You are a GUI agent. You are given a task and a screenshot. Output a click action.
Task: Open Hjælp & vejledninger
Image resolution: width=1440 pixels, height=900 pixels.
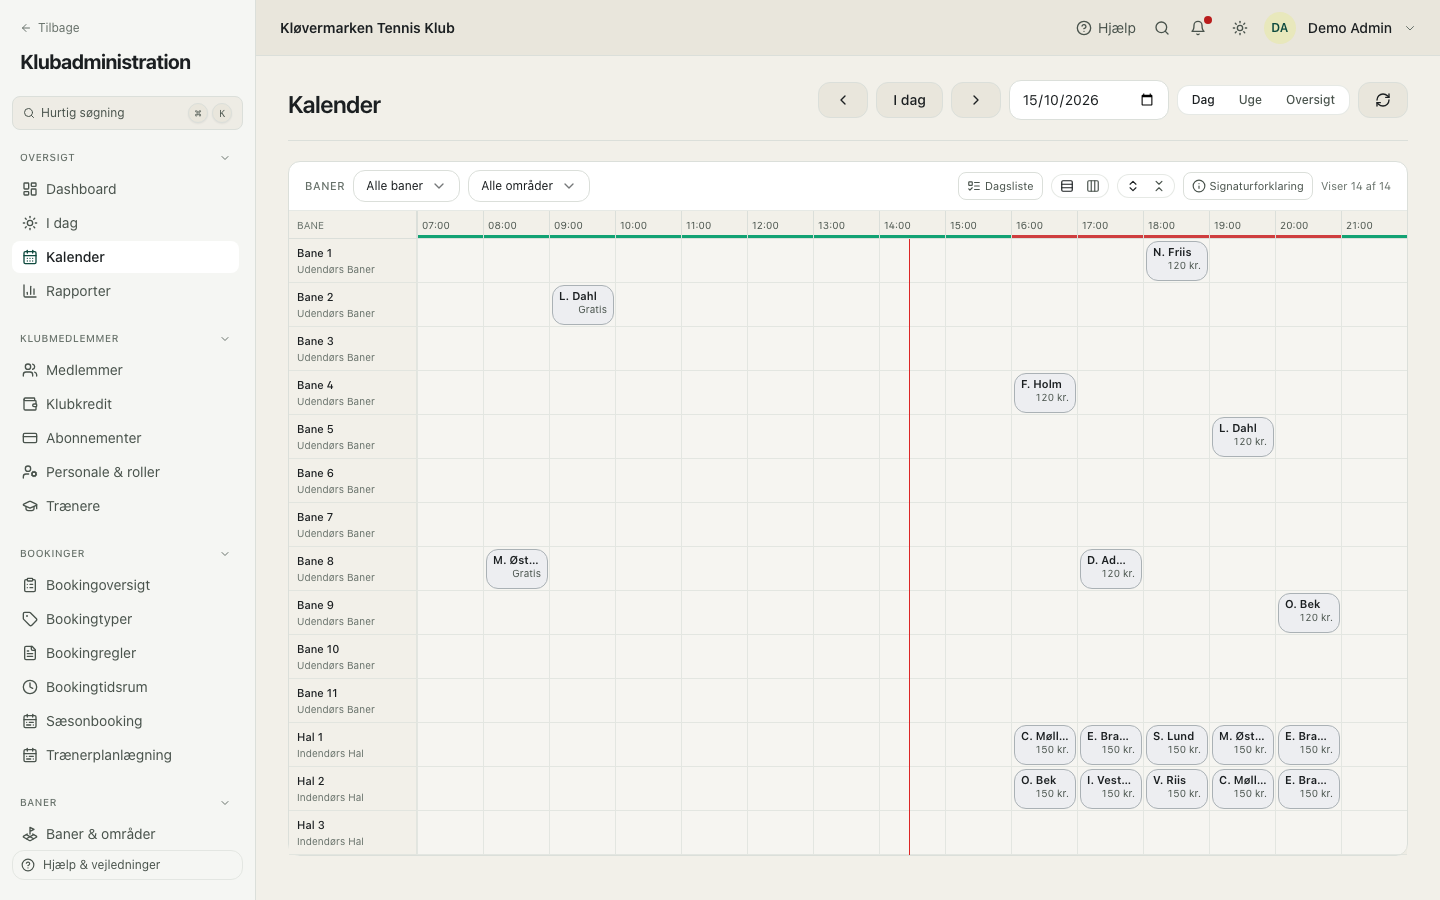127,865
